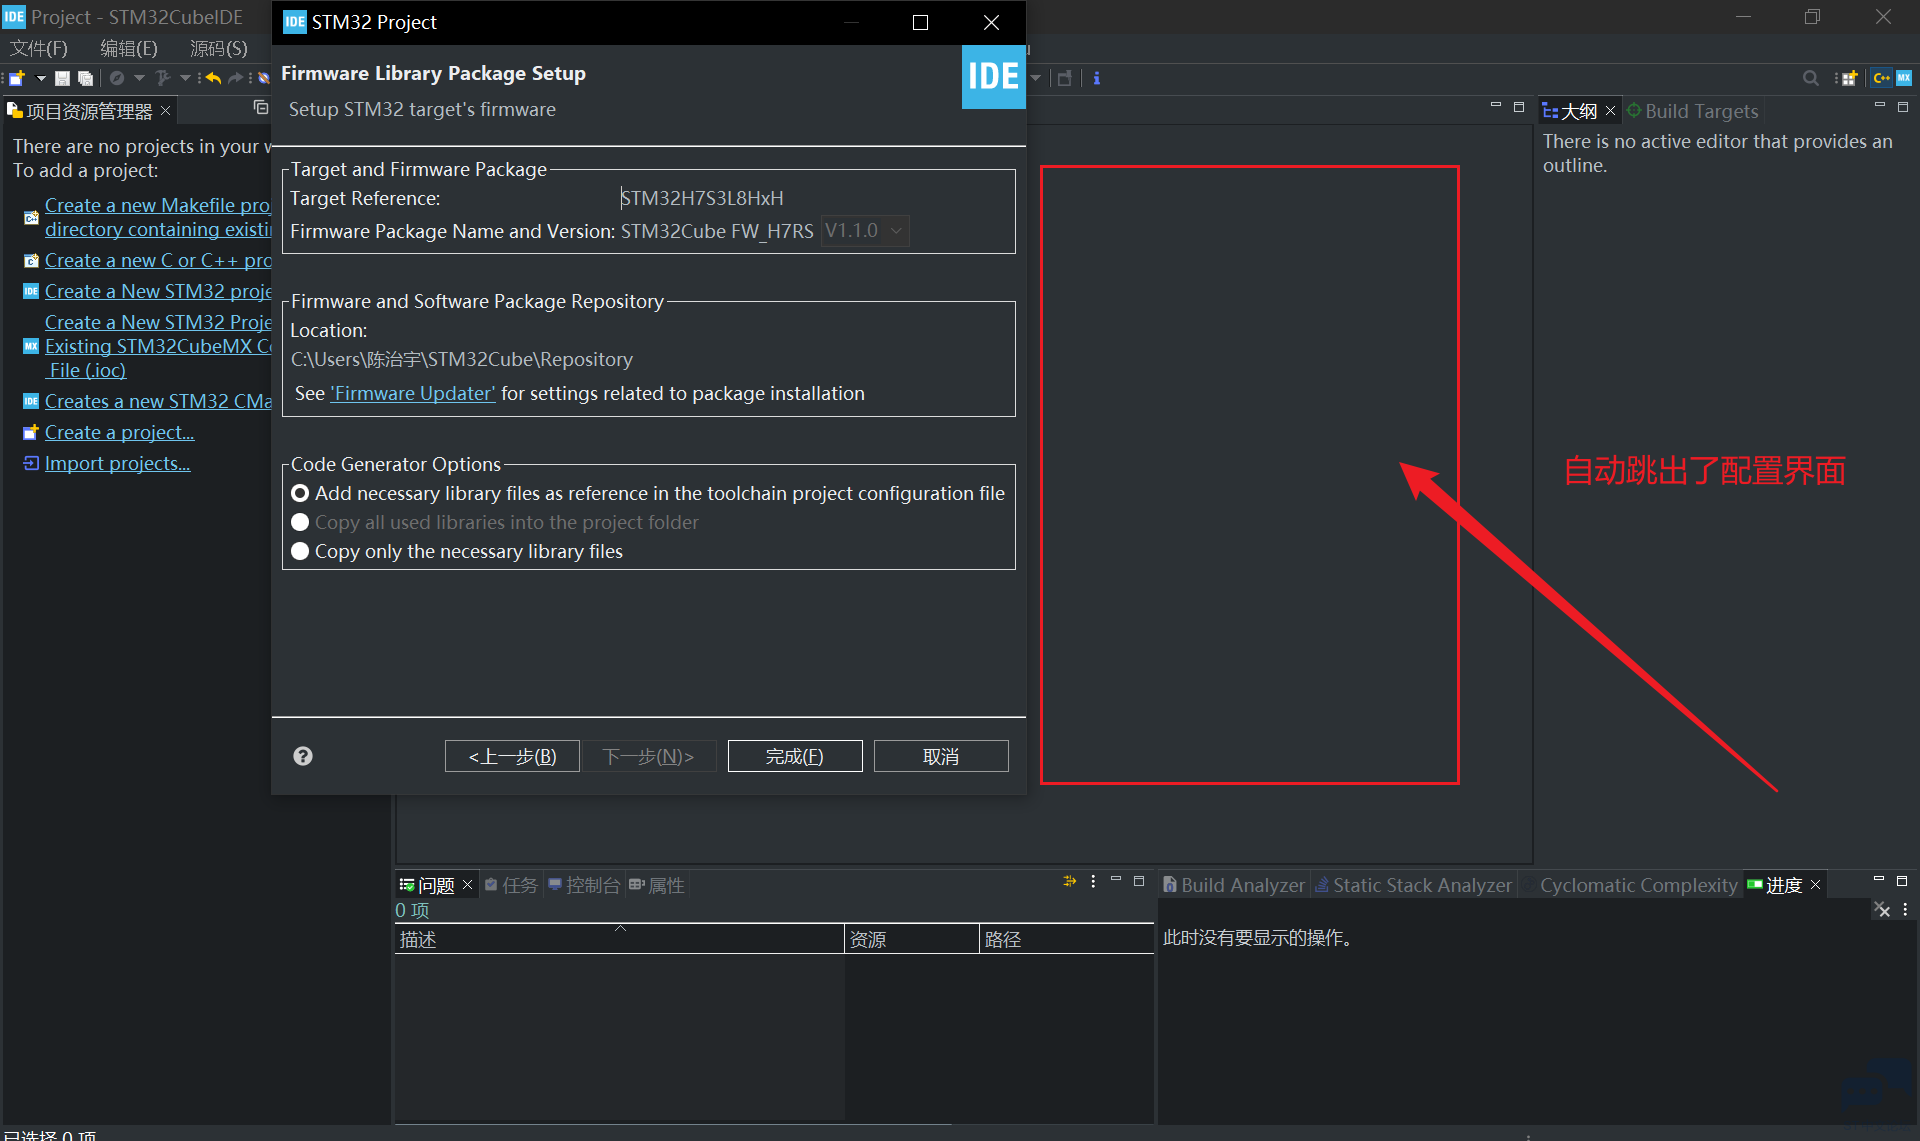Click the Save toolbar icon
Screen dimensions: 1920x1141
point(62,78)
